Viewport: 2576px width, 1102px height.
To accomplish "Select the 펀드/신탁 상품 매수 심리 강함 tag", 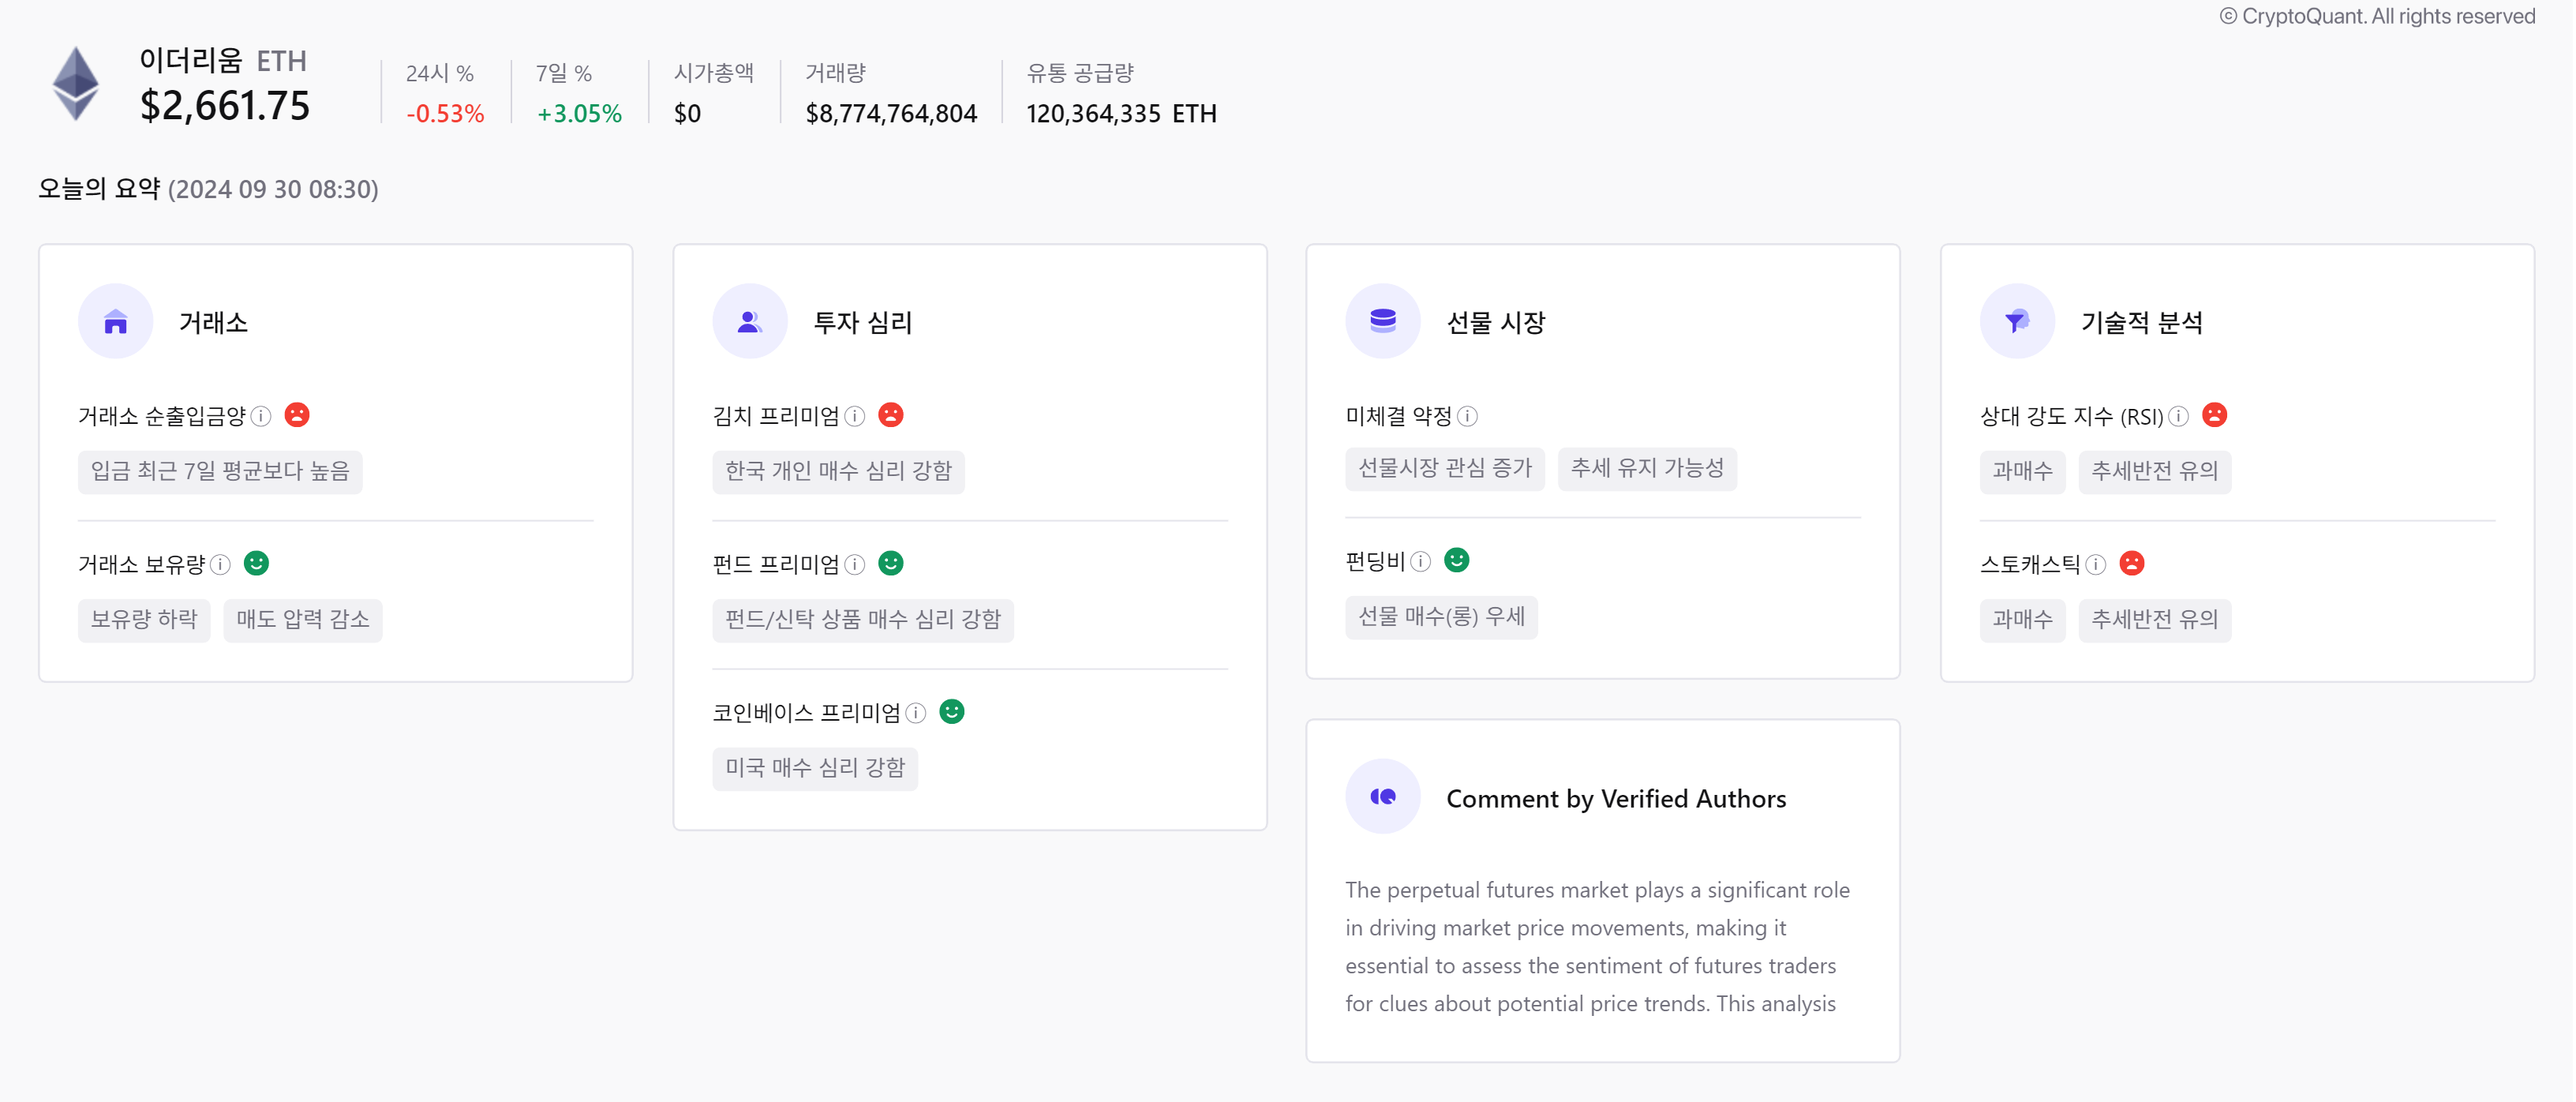I will point(863,620).
